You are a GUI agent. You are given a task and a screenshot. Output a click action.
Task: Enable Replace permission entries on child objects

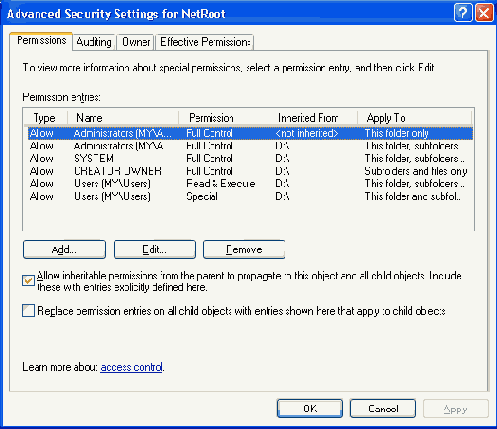tap(28, 311)
